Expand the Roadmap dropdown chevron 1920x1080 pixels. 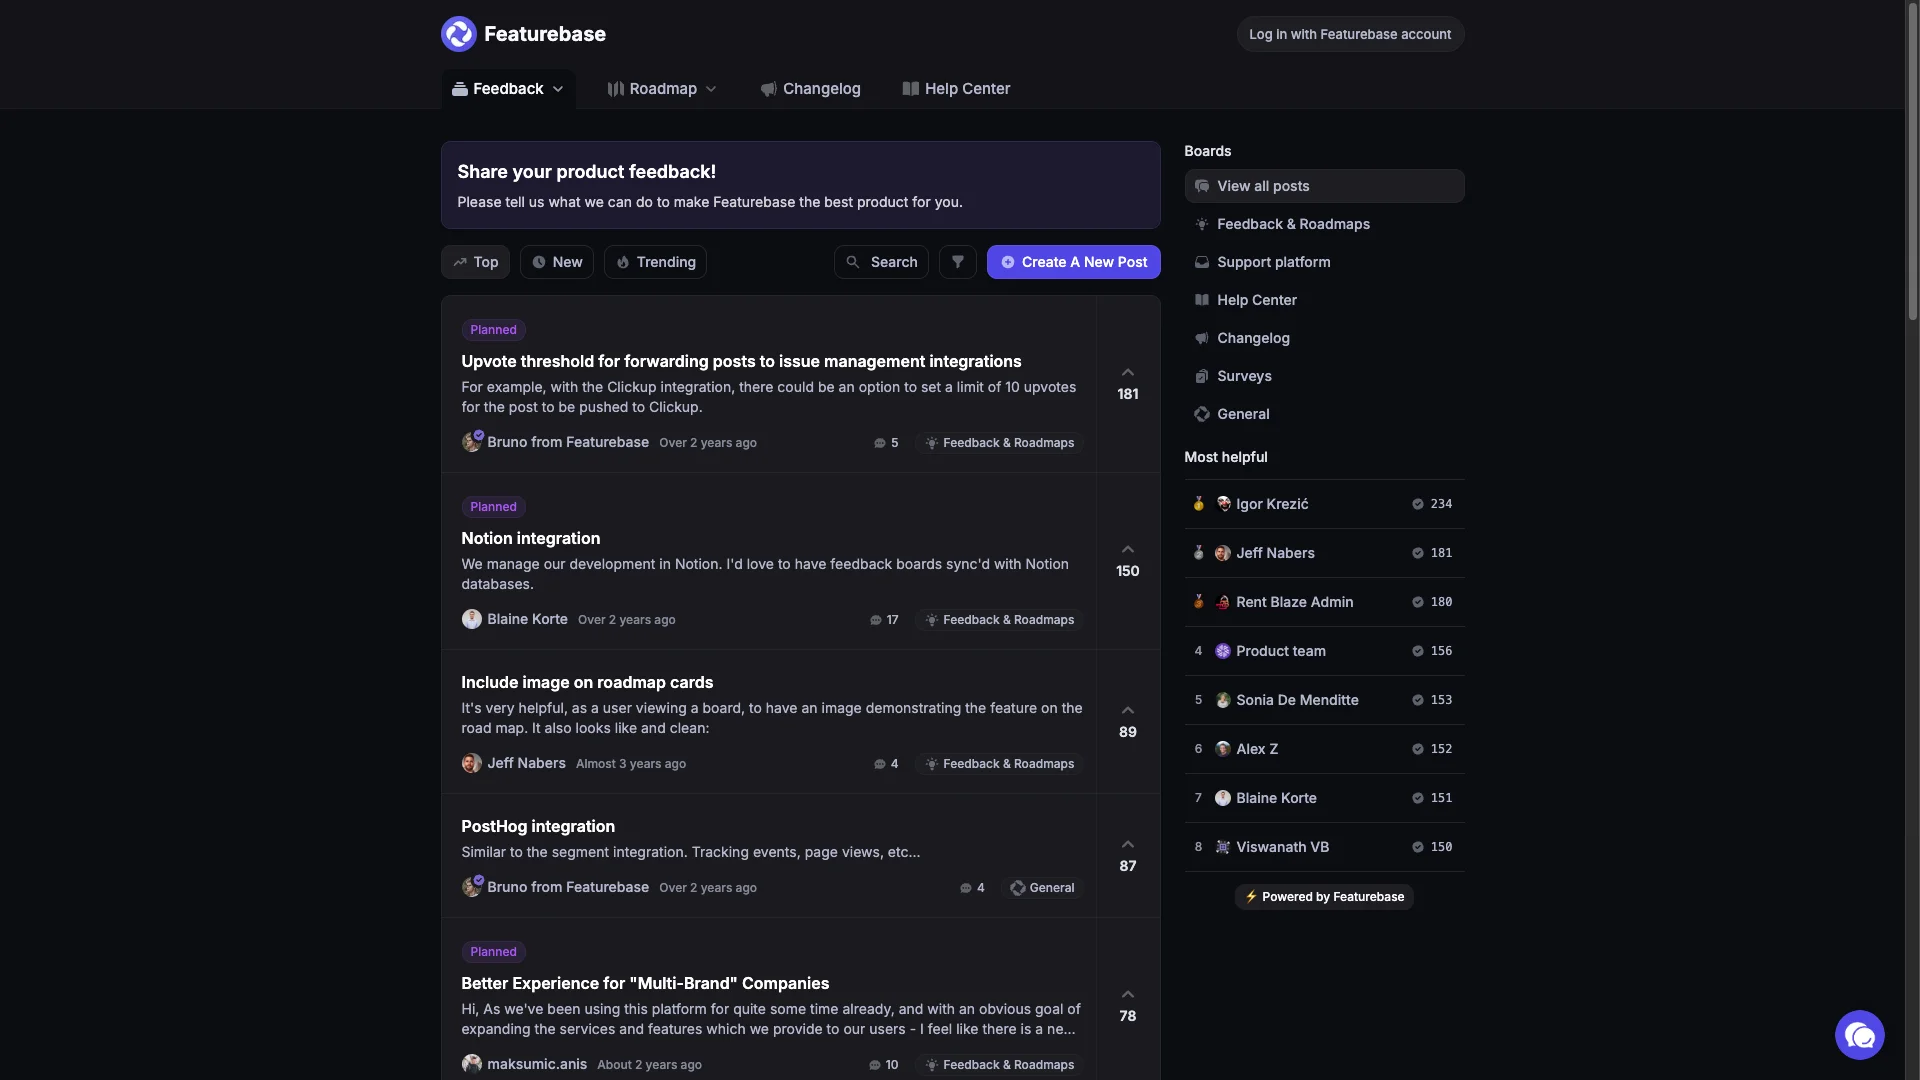pos(711,89)
